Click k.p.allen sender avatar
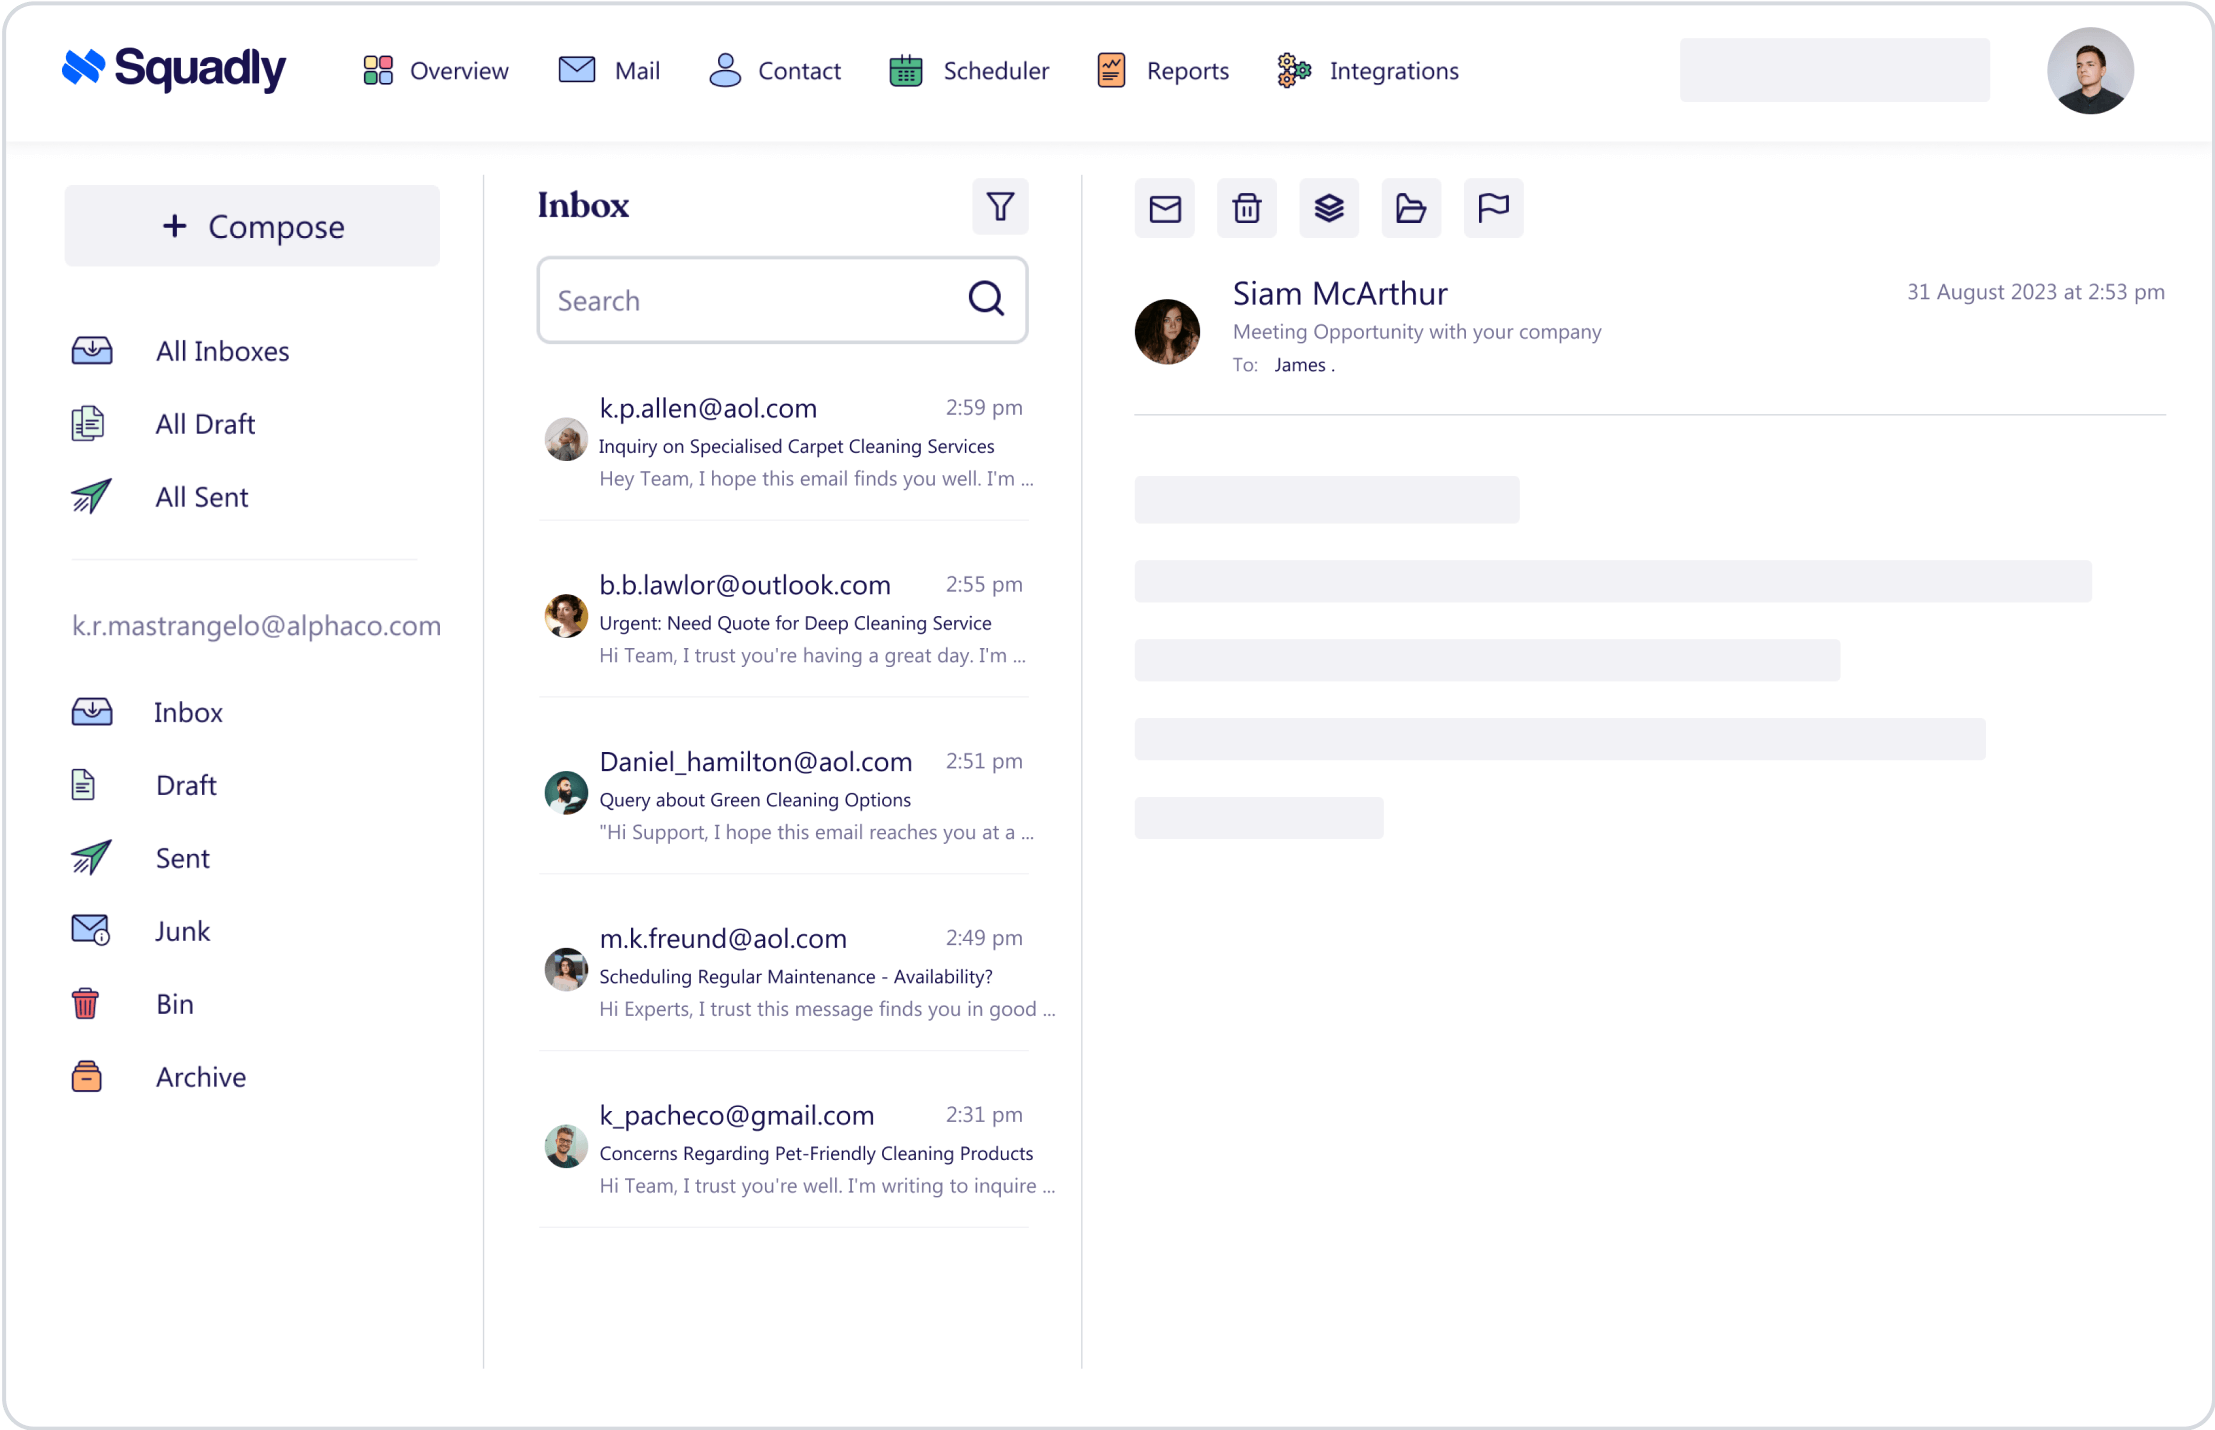Screen dimensions: 2215x1430 pos(566,439)
